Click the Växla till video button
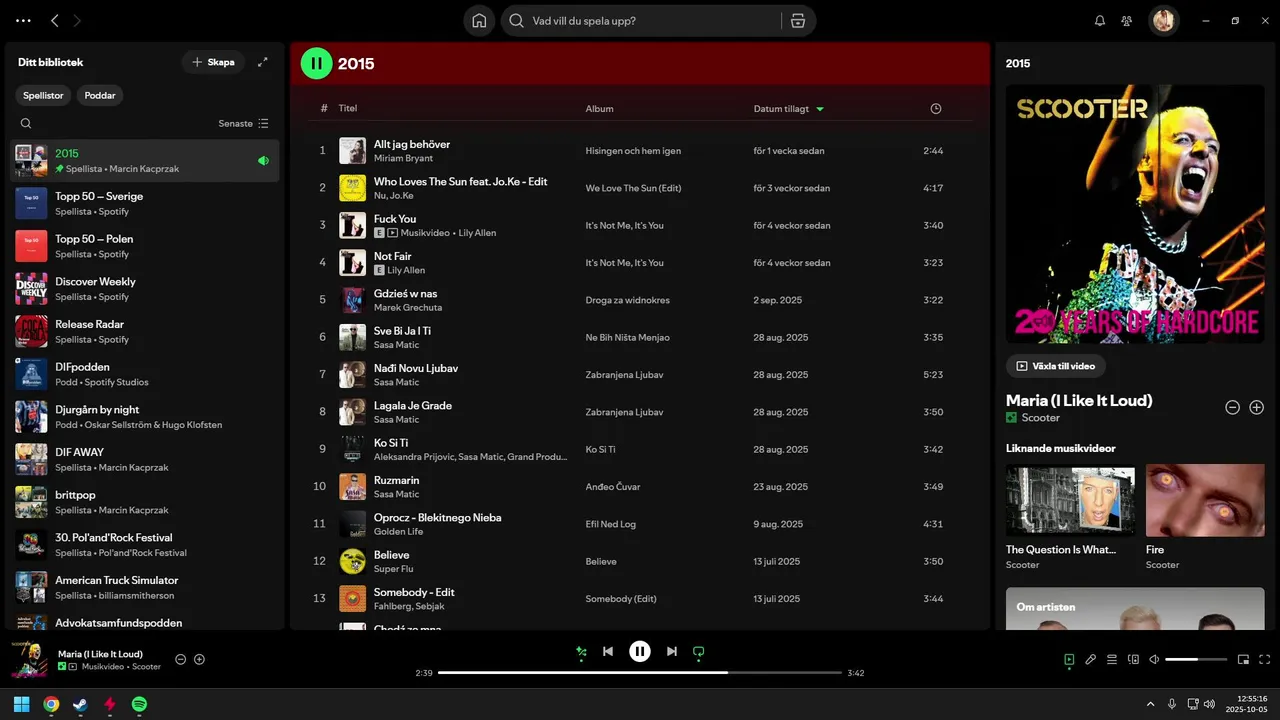Image resolution: width=1280 pixels, height=720 pixels. [x=1056, y=366]
